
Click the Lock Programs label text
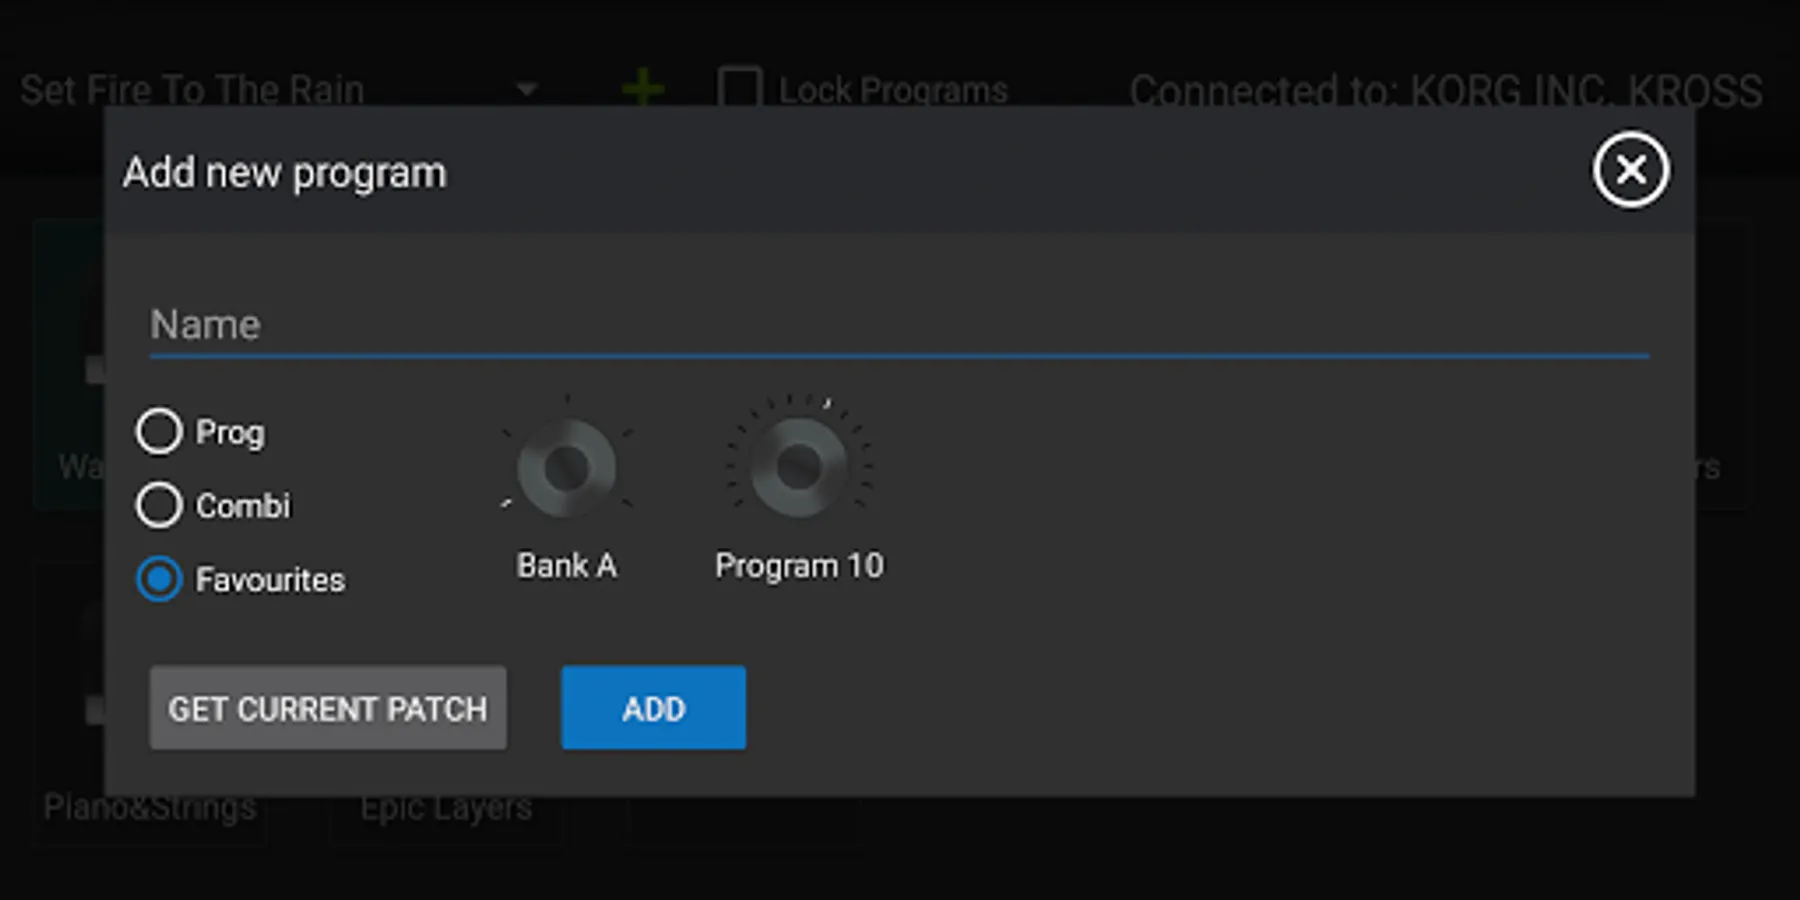pyautogui.click(x=893, y=90)
